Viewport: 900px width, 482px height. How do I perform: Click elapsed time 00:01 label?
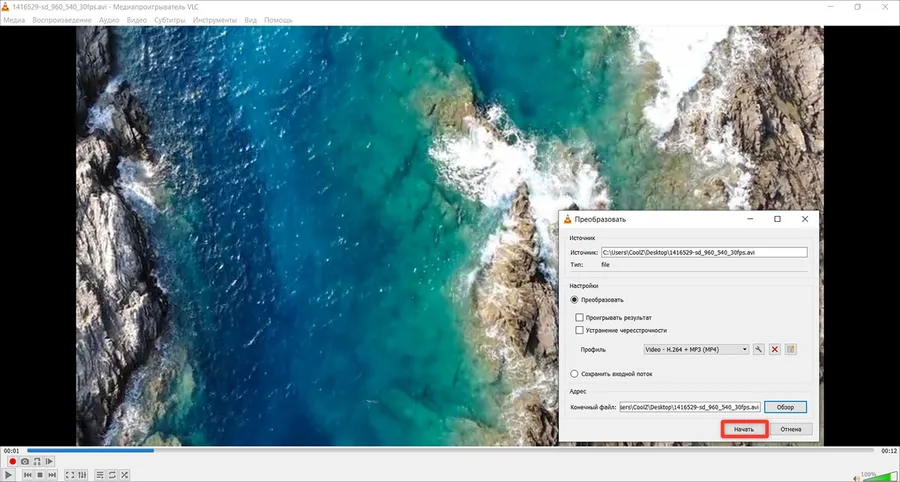point(11,451)
